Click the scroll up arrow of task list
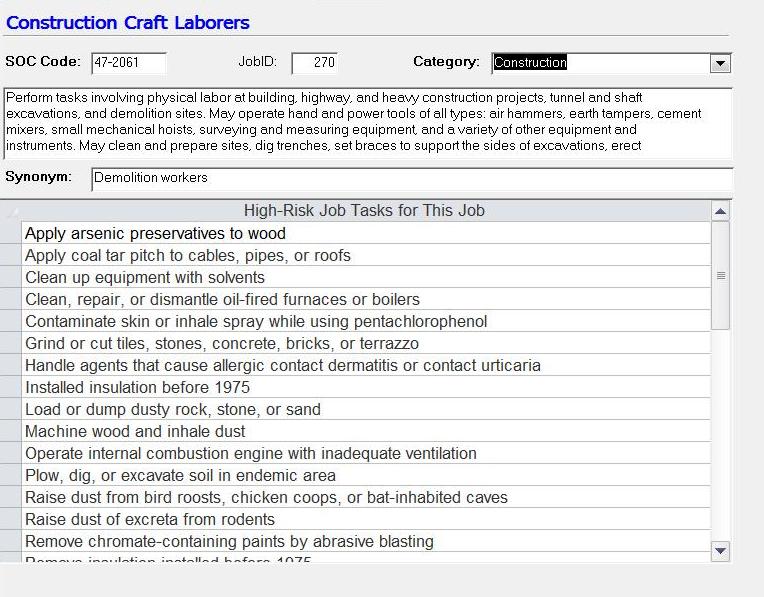The image size is (764, 597). [x=720, y=212]
